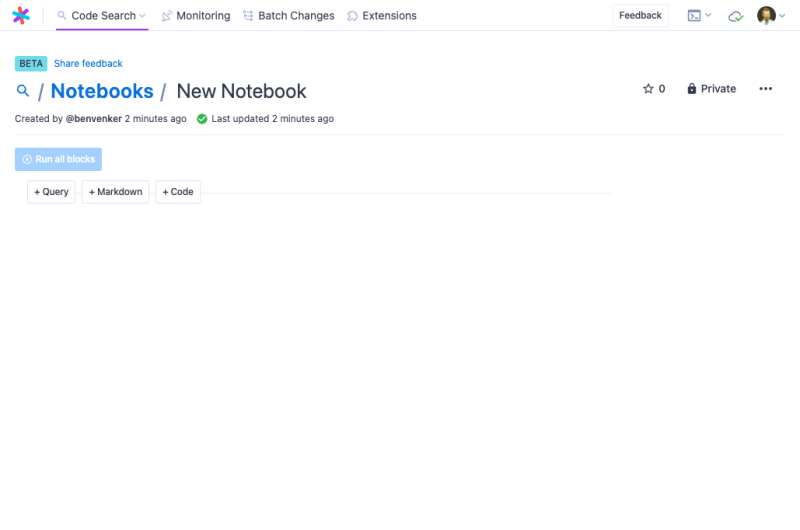This screenshot has height=530, width=800.
Task: Open Batch Changes page
Action: click(289, 16)
